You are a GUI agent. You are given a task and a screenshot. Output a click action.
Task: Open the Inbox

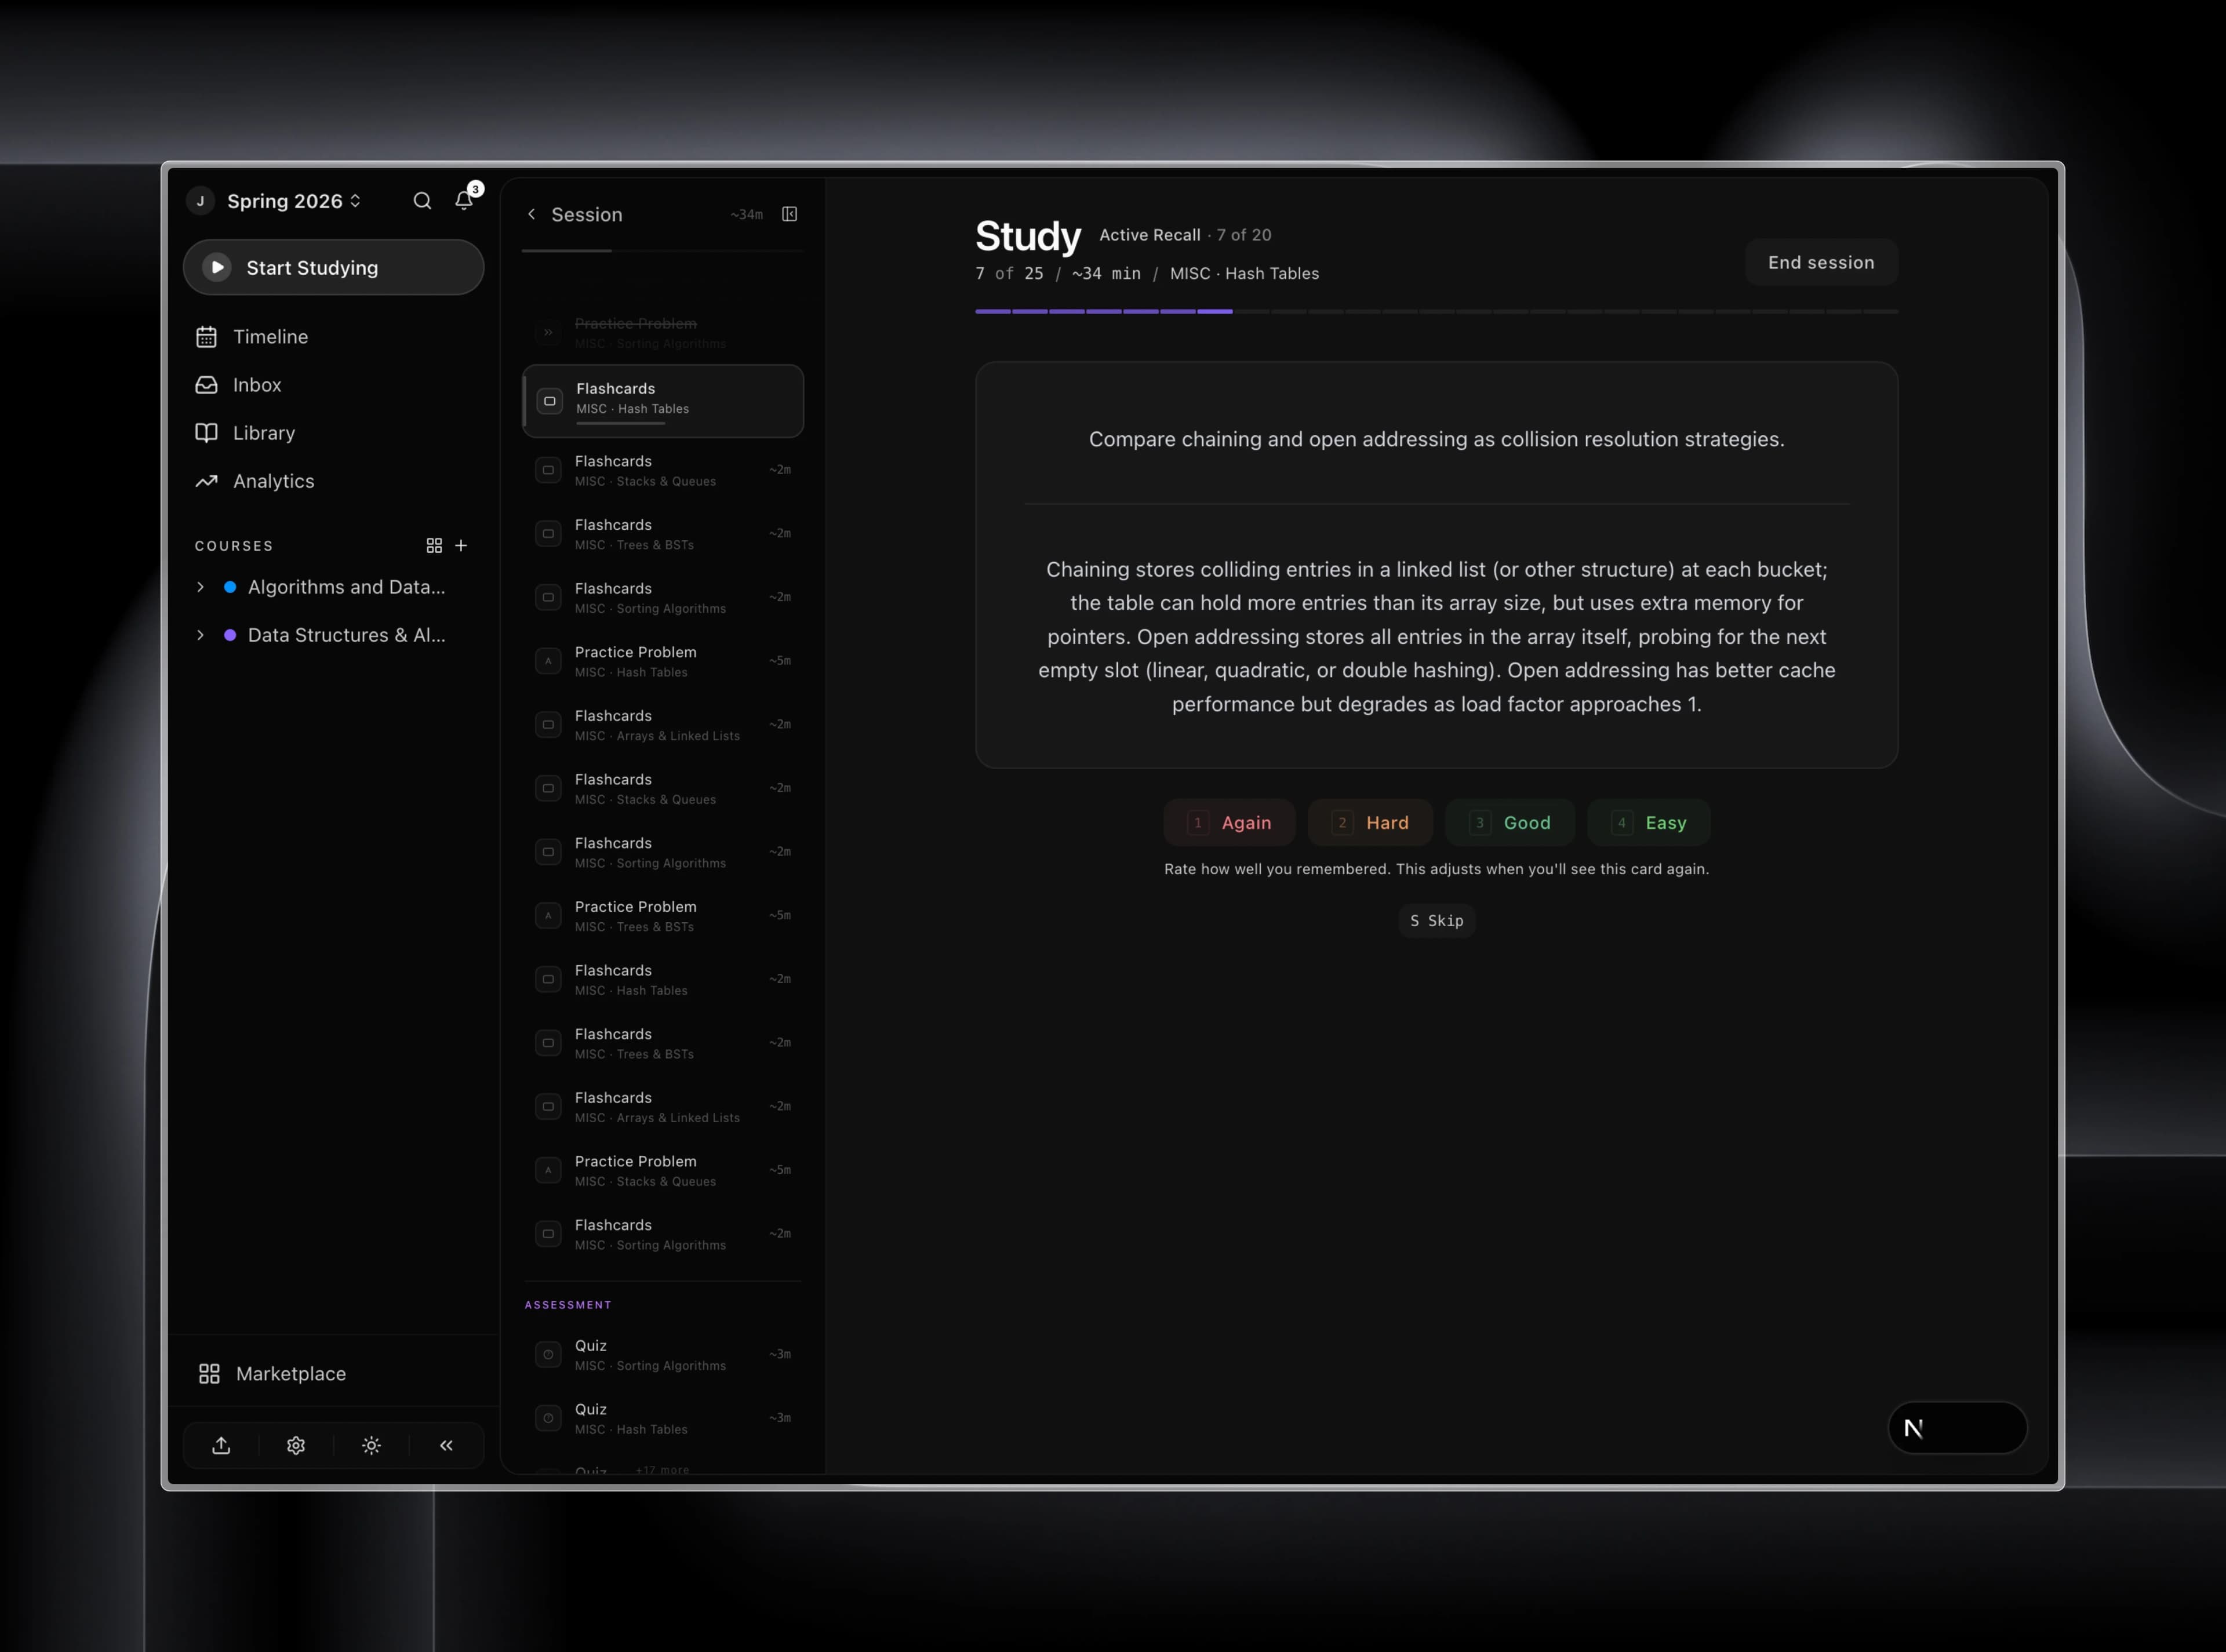pos(257,385)
